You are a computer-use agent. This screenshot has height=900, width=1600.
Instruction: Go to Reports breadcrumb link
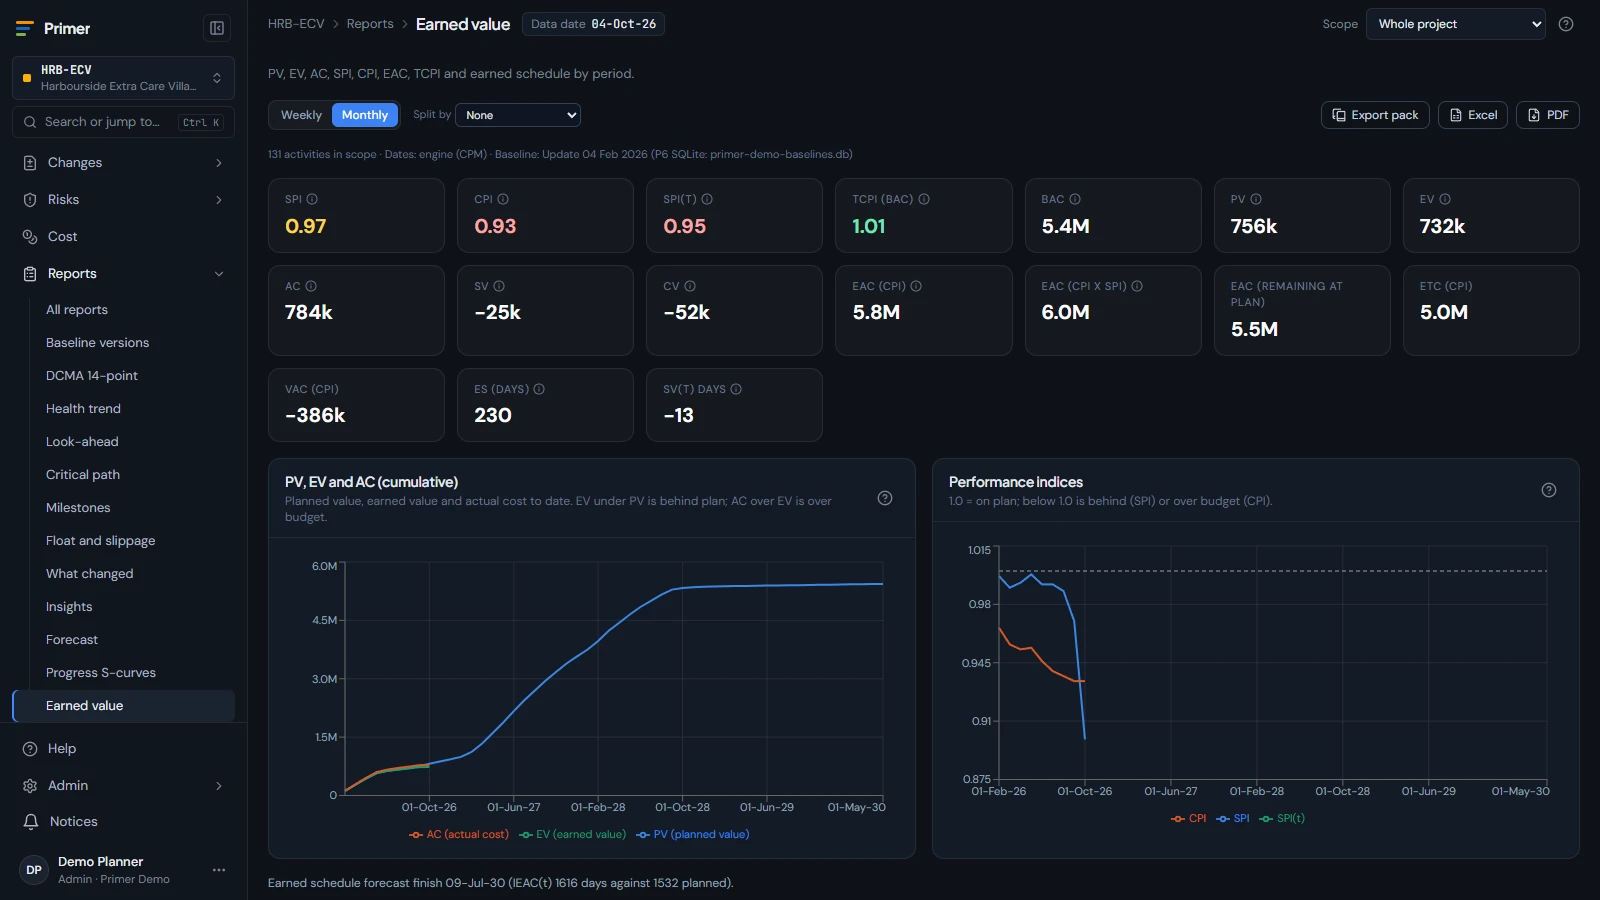pyautogui.click(x=370, y=24)
